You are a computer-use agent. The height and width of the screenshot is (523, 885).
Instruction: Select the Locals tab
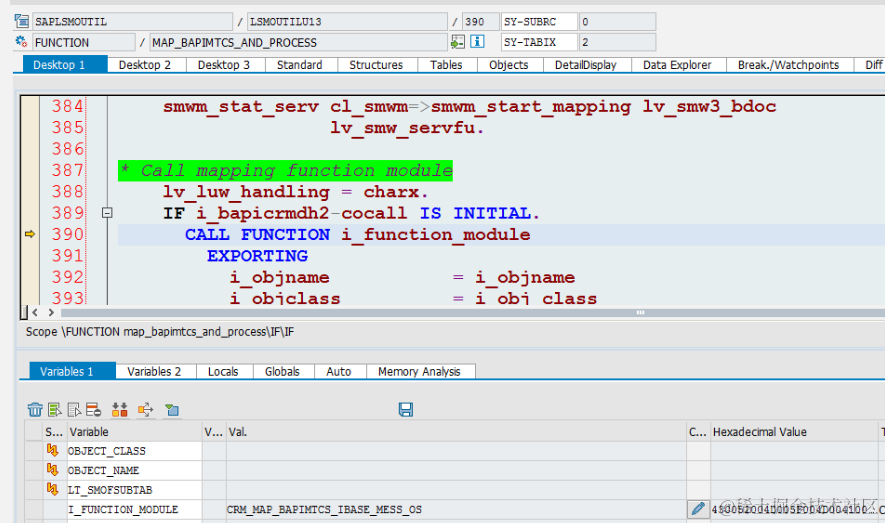223,371
